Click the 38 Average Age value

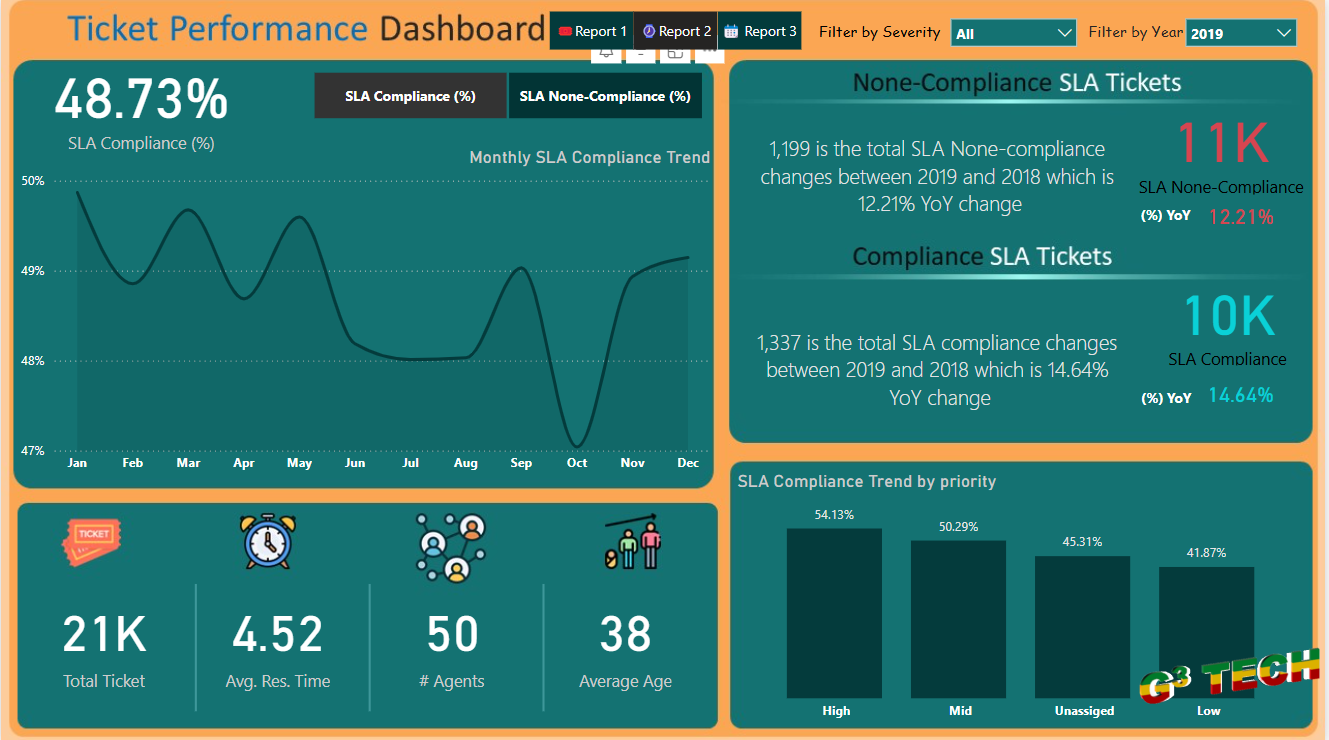pyautogui.click(x=625, y=634)
